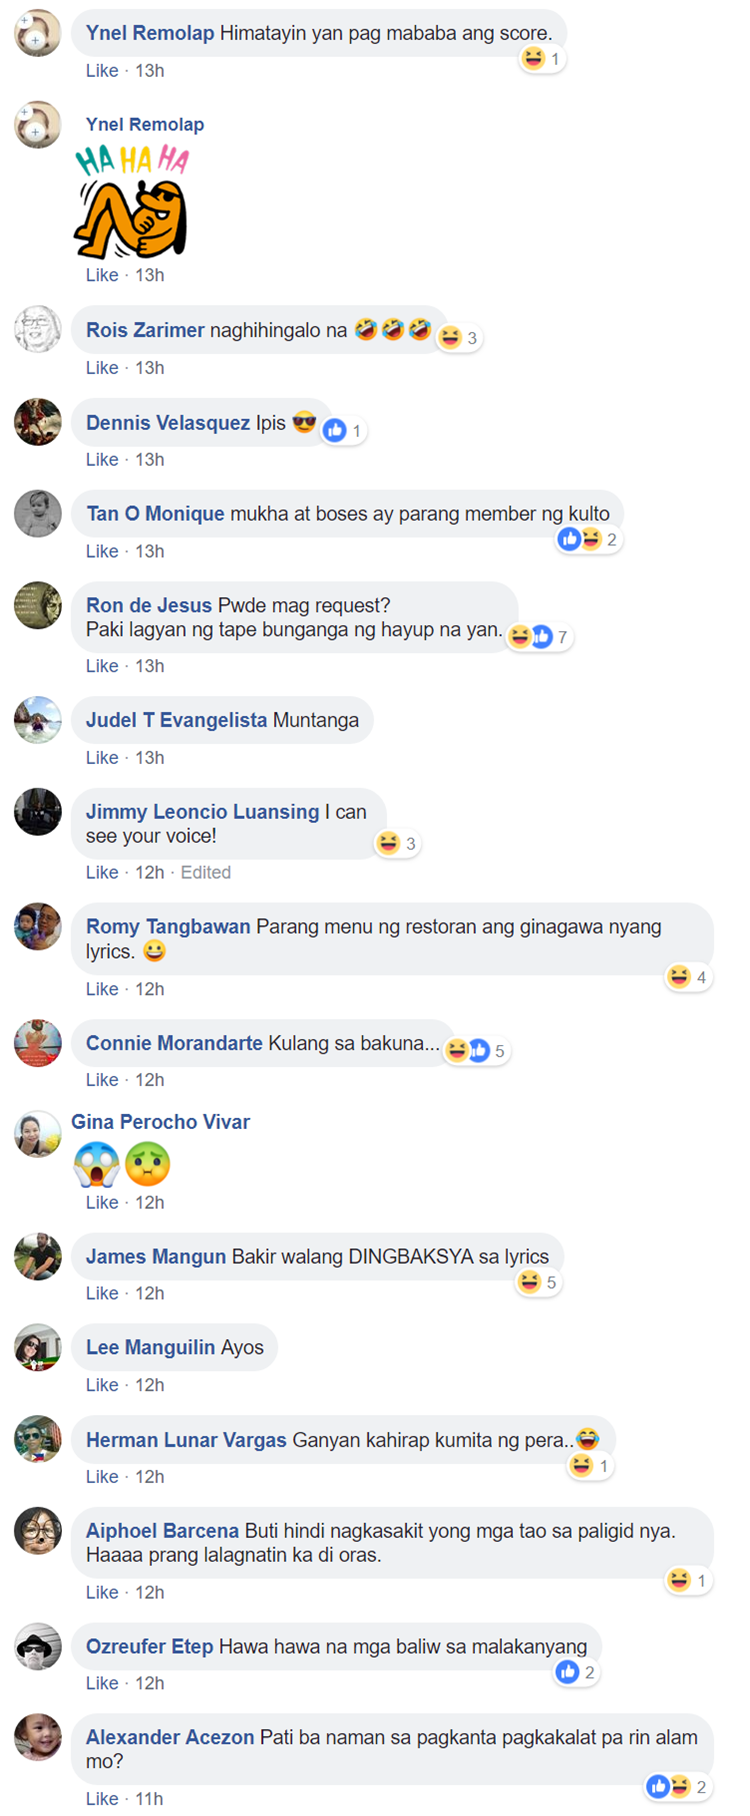Screen dimensions: 750x1816
Task: Open Jimmy Leoncio Luansing's profile name
Action: click(x=203, y=812)
